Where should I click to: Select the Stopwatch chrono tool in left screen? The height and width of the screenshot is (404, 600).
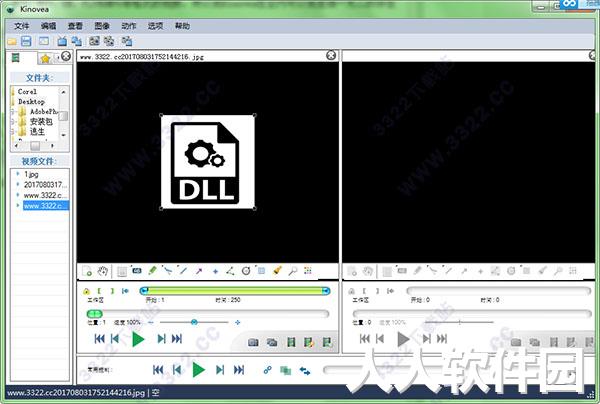pyautogui.click(x=246, y=271)
